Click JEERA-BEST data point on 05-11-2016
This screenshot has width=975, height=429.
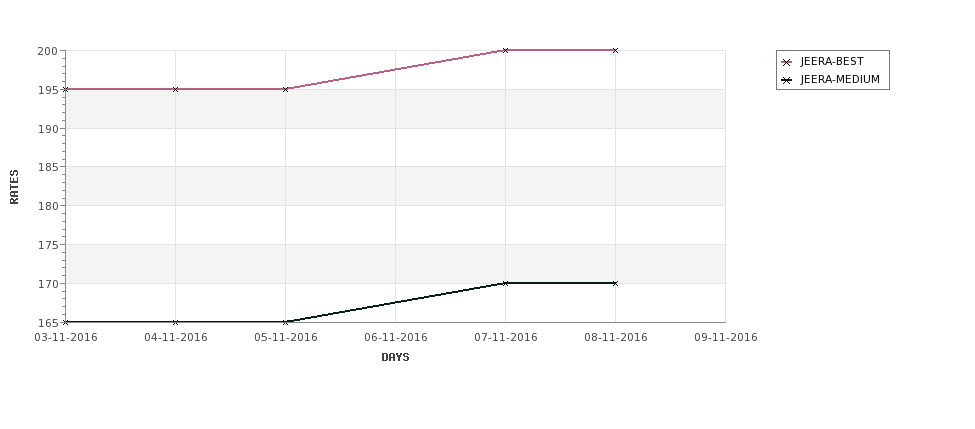(x=285, y=90)
